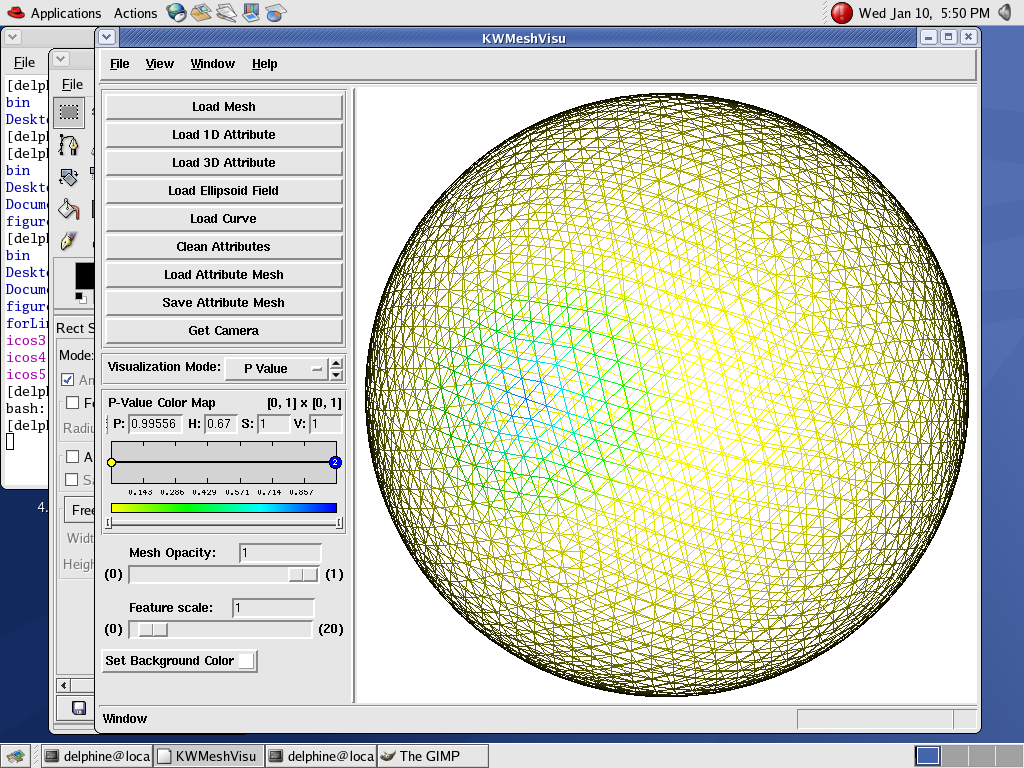
Task: Click the red update alert icon
Action: click(x=842, y=13)
